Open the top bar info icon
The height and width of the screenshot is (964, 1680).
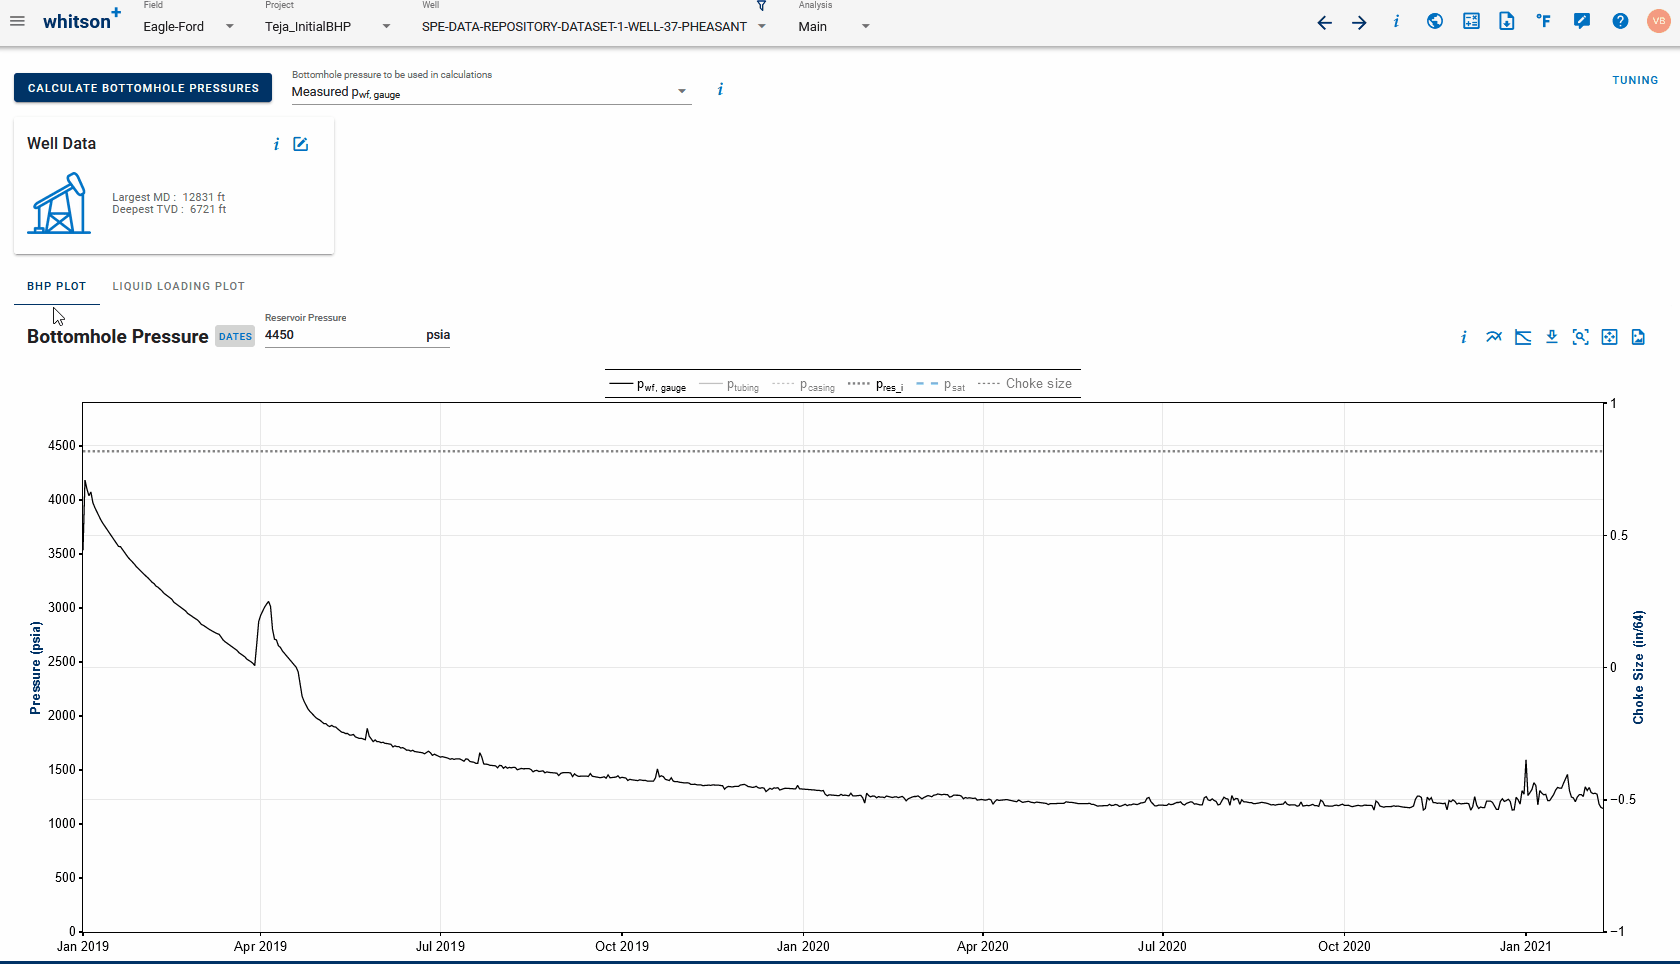pos(1396,21)
